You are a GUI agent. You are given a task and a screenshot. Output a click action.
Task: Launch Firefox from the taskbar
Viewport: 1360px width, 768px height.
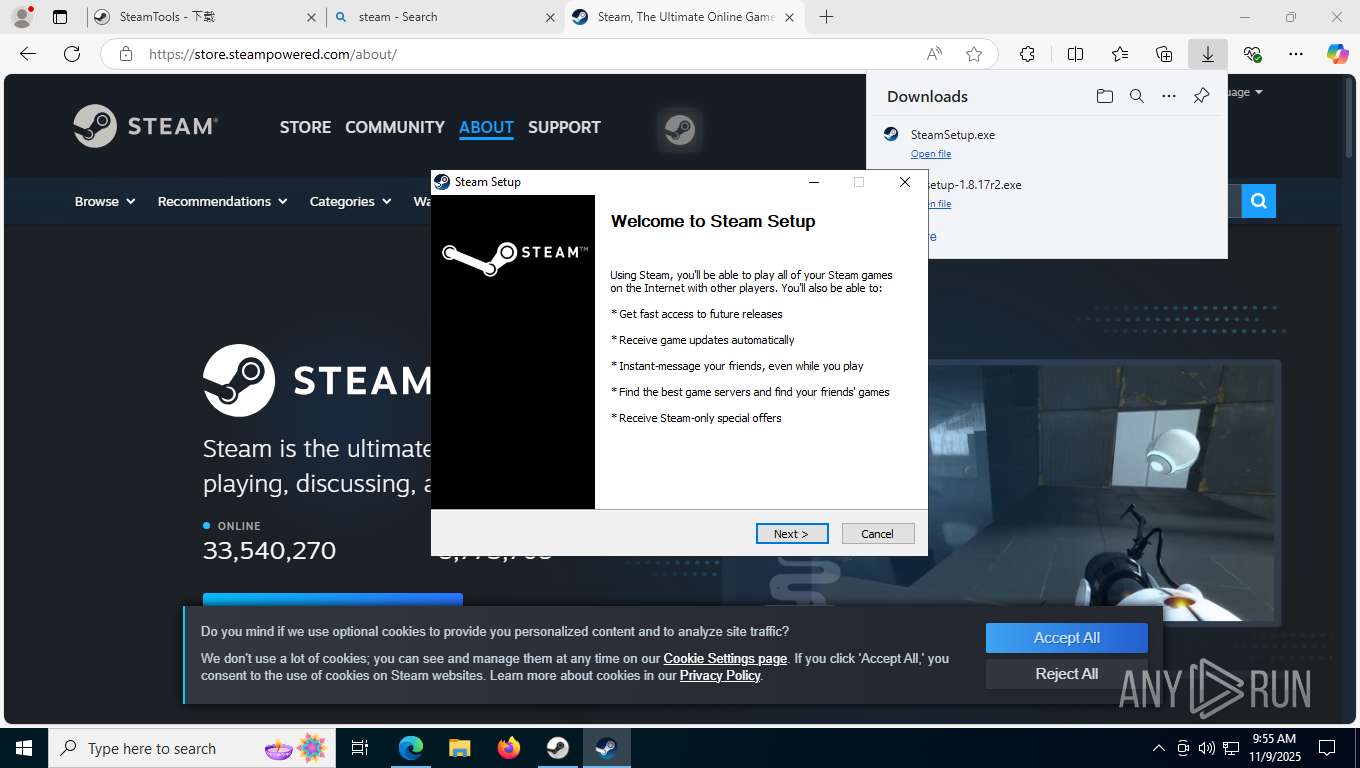coord(509,748)
